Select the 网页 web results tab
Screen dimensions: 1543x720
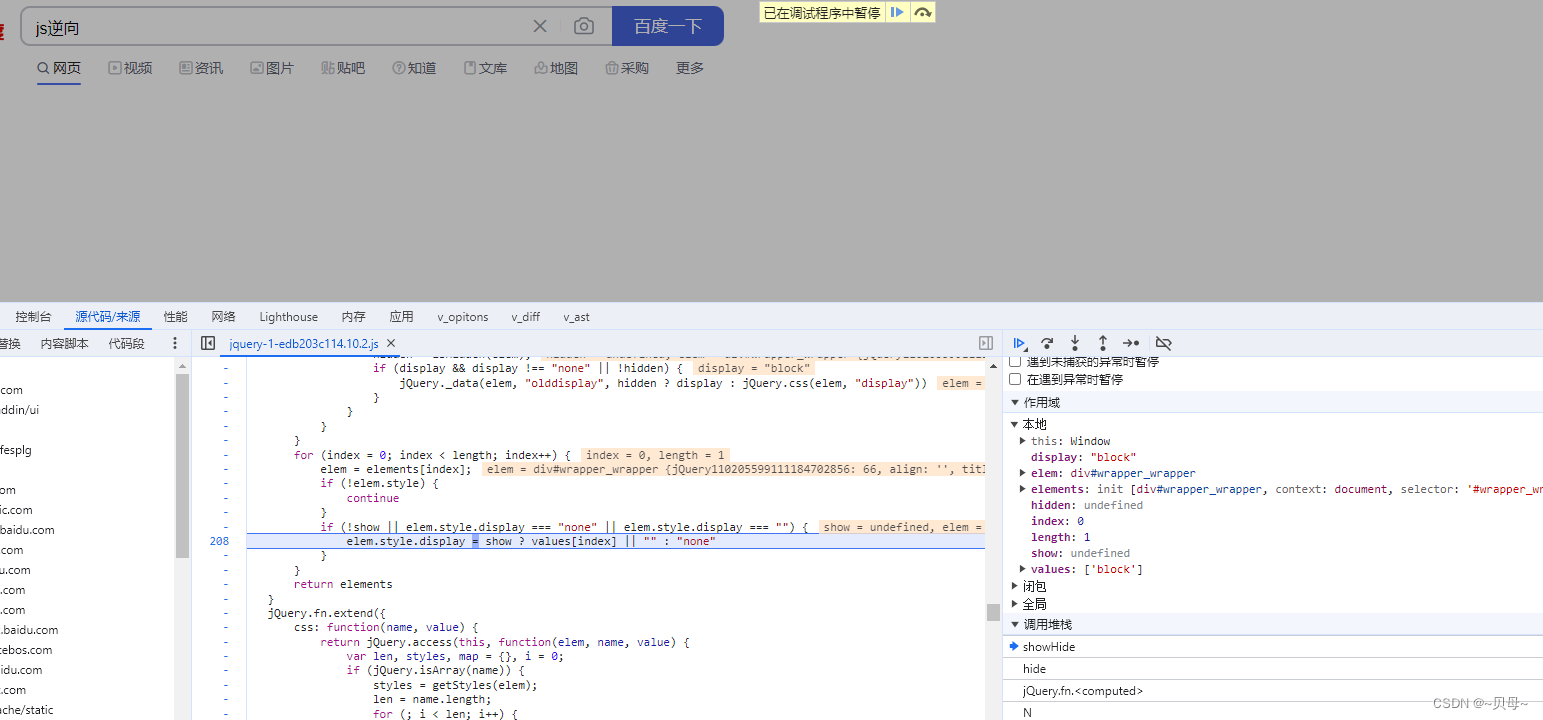pyautogui.click(x=59, y=68)
